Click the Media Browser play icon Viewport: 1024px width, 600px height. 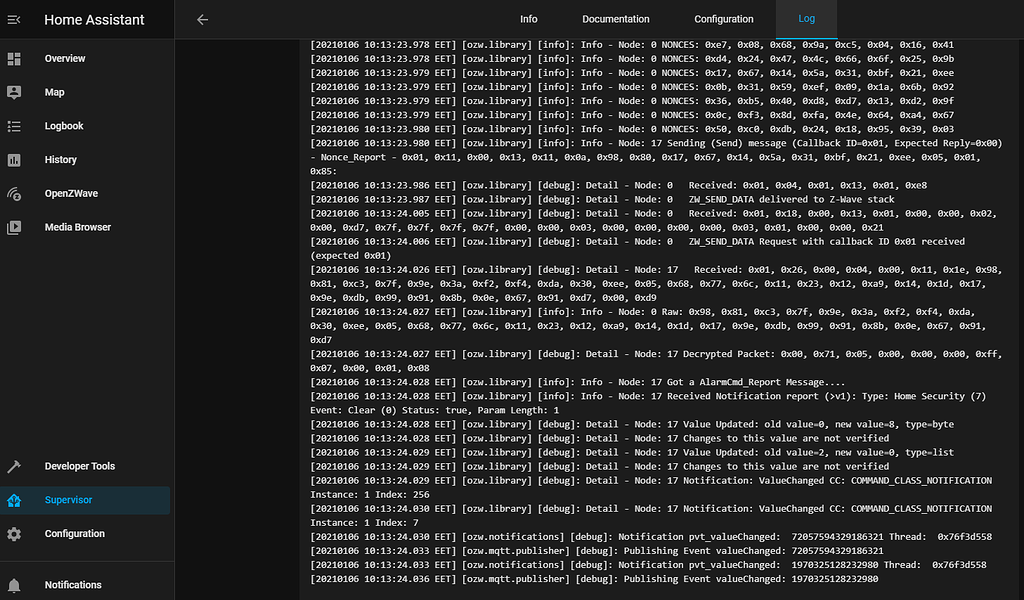[14, 228]
